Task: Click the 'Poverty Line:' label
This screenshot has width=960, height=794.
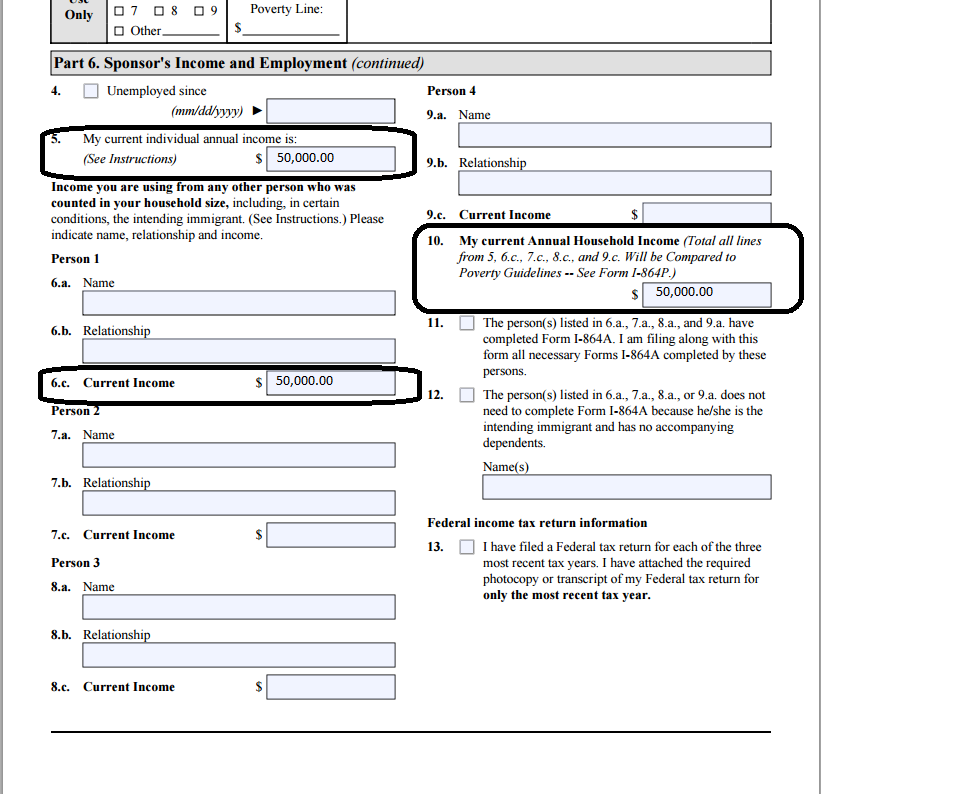Action: [x=287, y=9]
